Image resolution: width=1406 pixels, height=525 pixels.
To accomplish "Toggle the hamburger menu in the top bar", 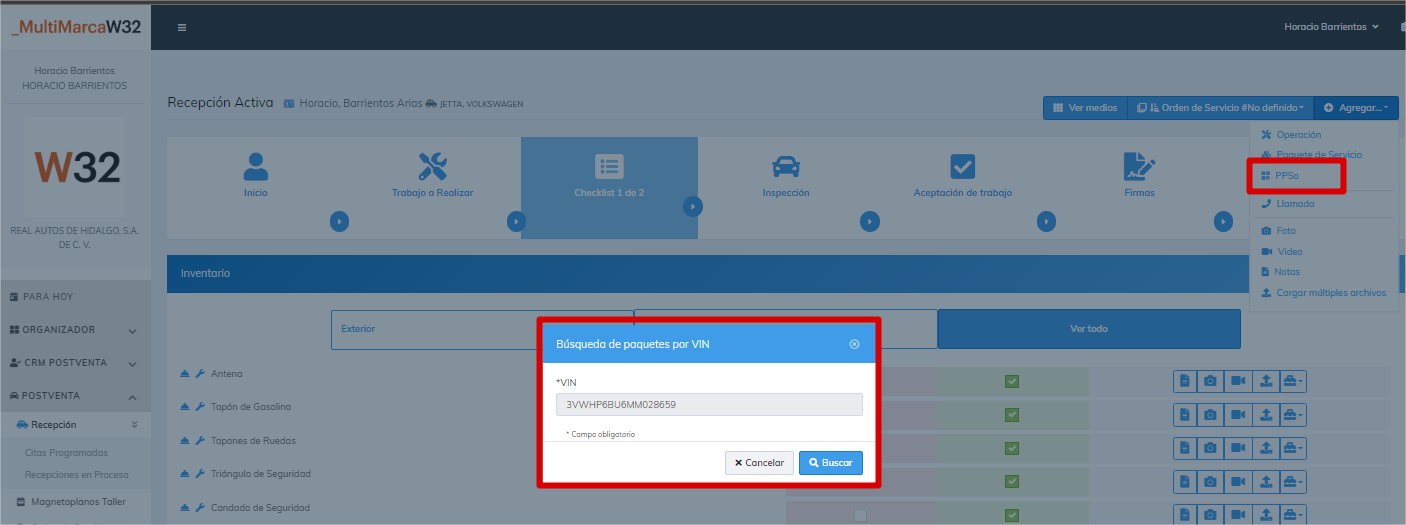I will (182, 27).
